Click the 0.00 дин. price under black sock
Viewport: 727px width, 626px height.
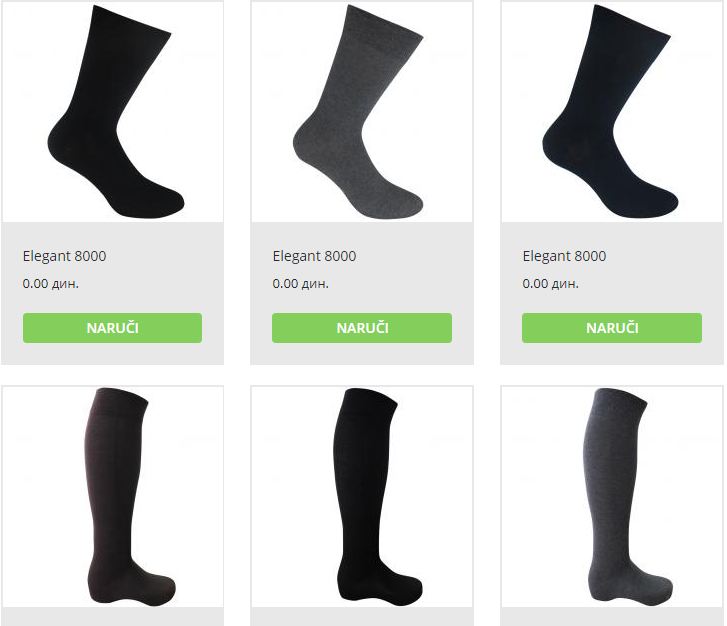(x=51, y=283)
